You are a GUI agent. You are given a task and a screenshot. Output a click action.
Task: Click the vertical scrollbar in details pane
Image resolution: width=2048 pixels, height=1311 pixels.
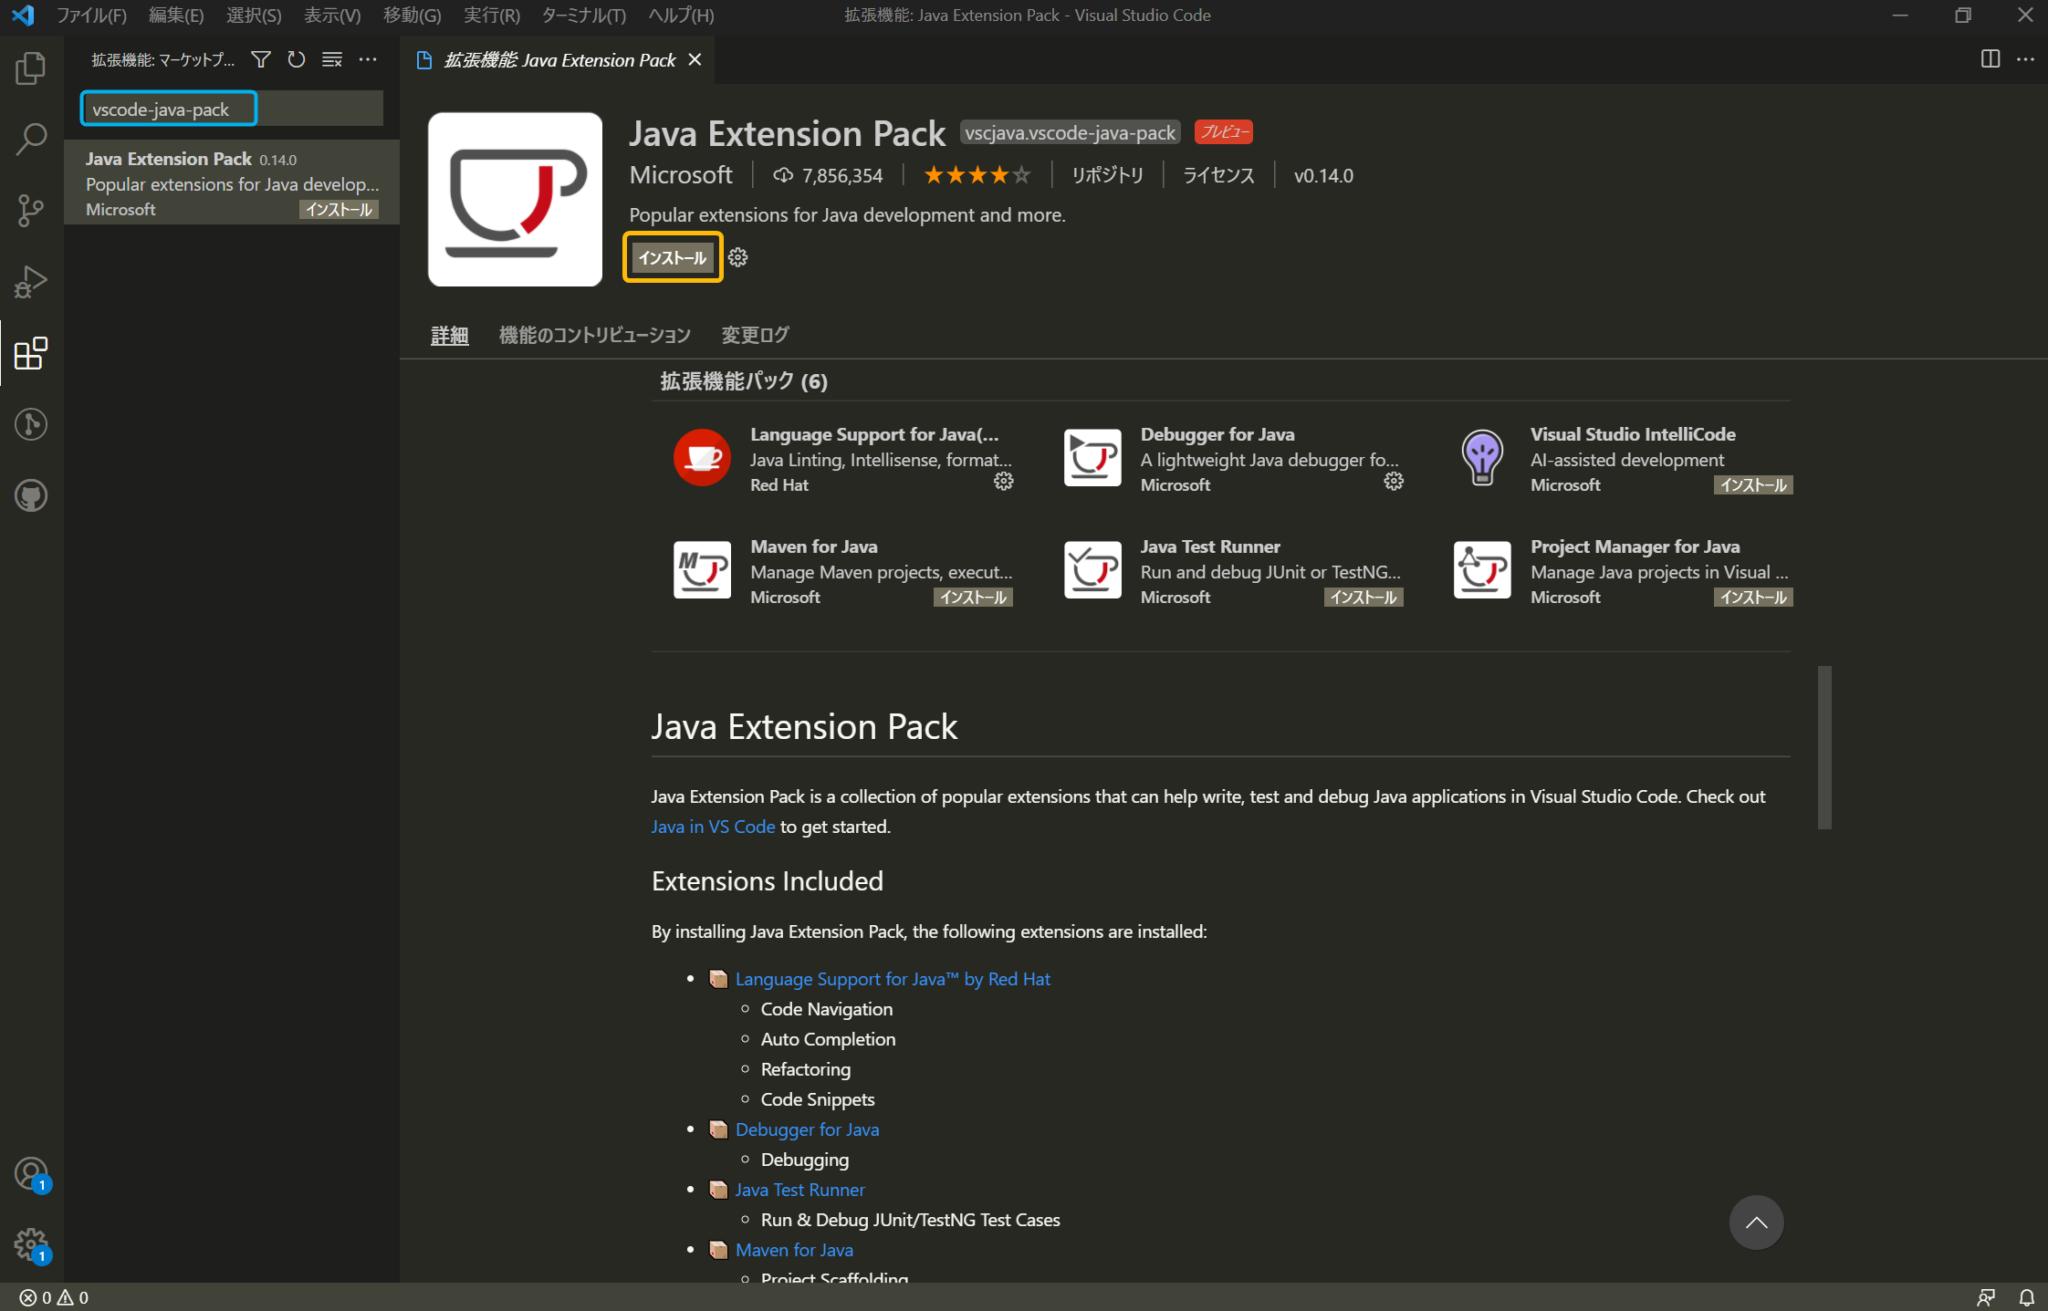1824,747
